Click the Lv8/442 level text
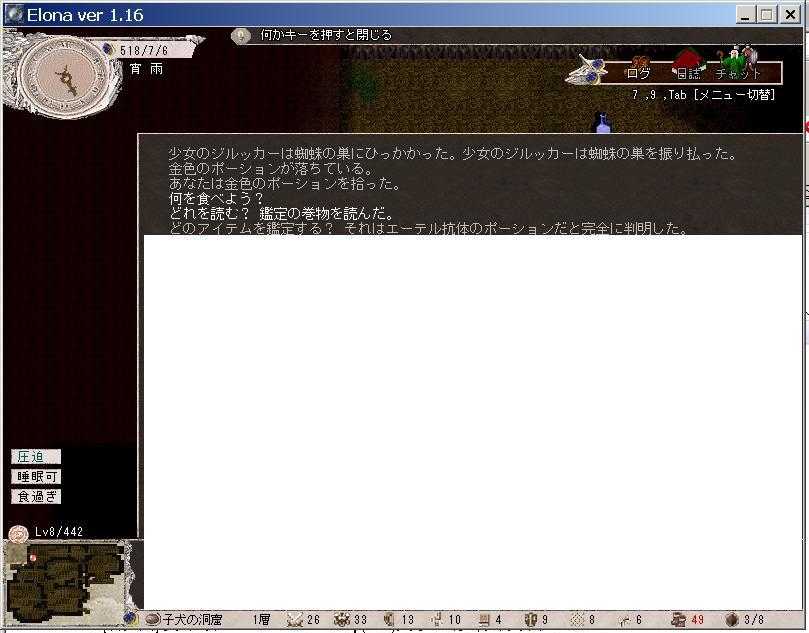This screenshot has width=809, height=633. pos(59,532)
